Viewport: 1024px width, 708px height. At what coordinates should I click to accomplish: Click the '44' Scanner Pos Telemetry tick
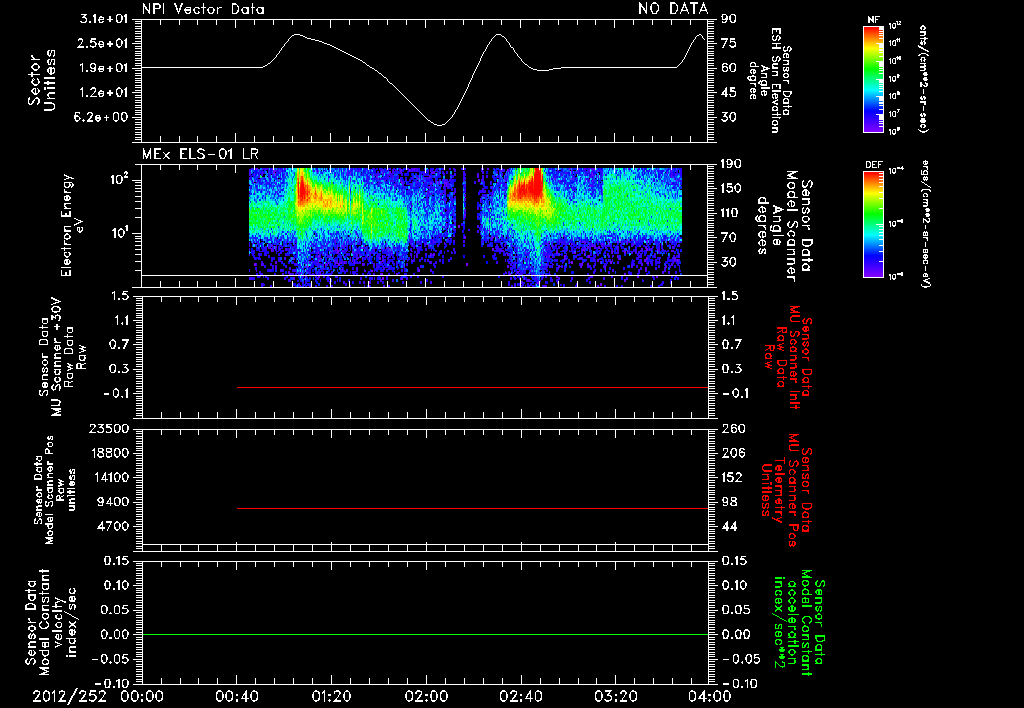(x=729, y=527)
